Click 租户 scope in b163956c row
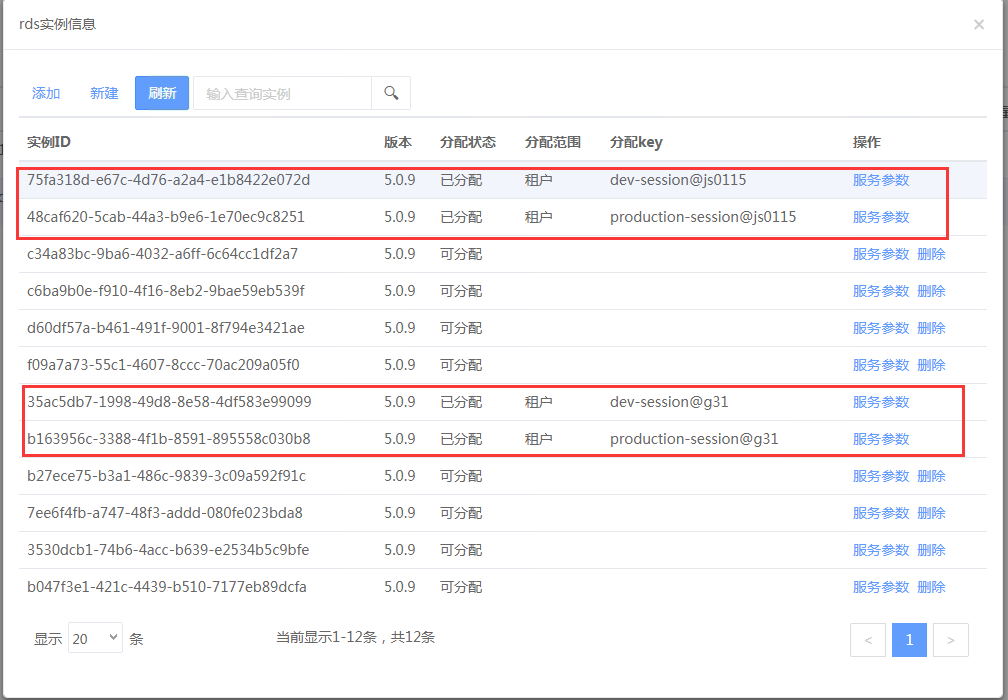Viewport: 1008px width, 700px height. tap(539, 439)
